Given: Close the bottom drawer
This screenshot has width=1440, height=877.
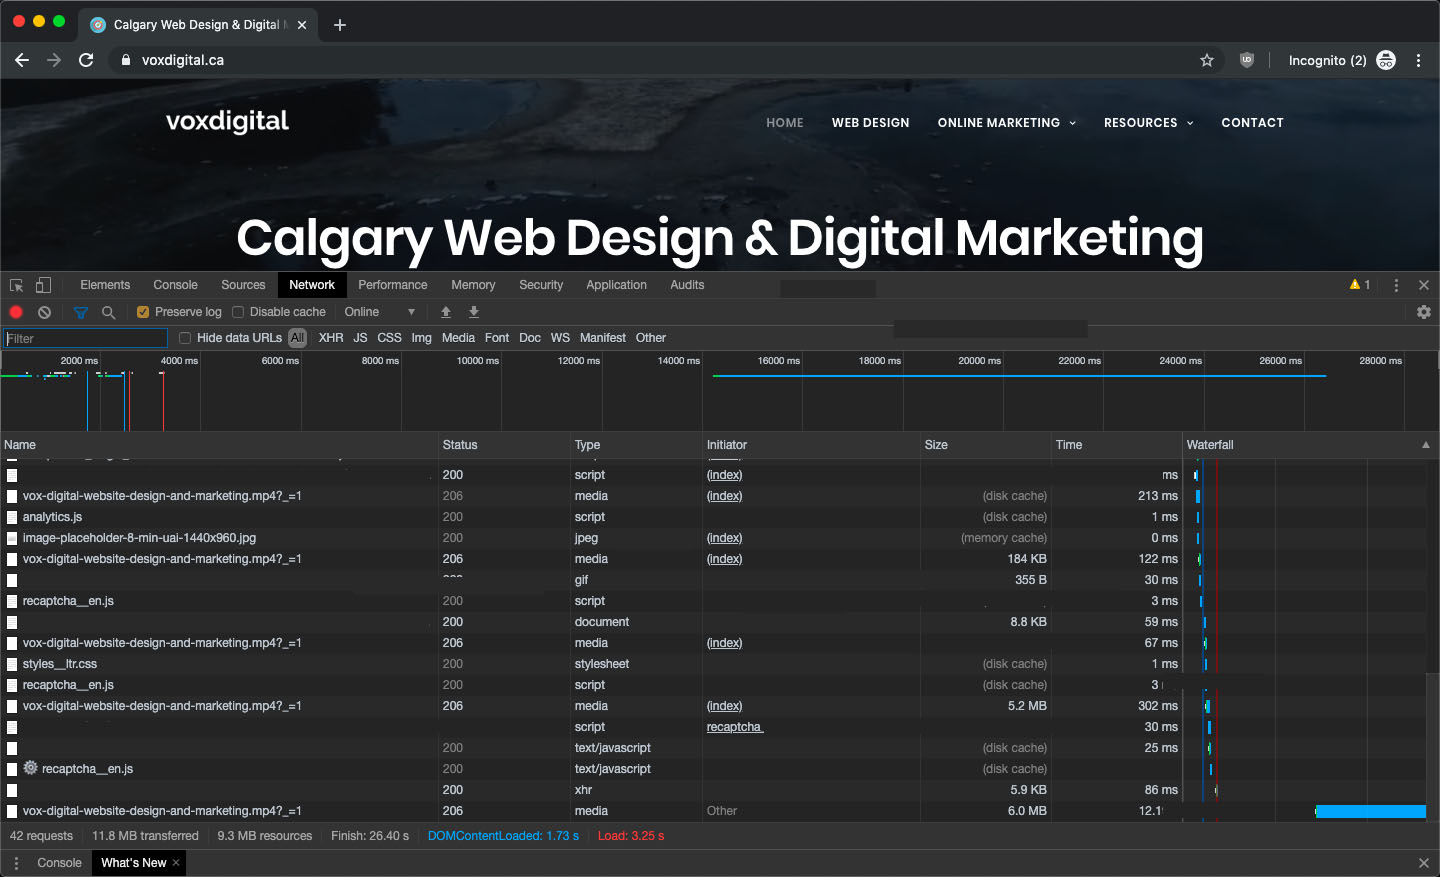Looking at the screenshot, I should click(x=1424, y=863).
